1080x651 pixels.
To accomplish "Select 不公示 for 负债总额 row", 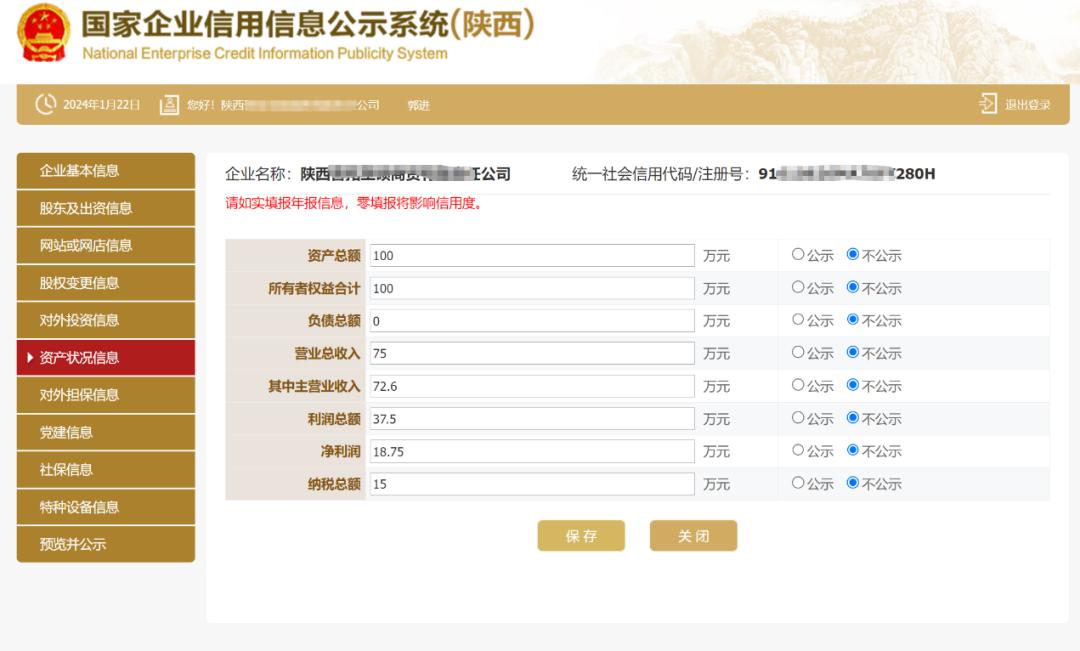I will [853, 320].
